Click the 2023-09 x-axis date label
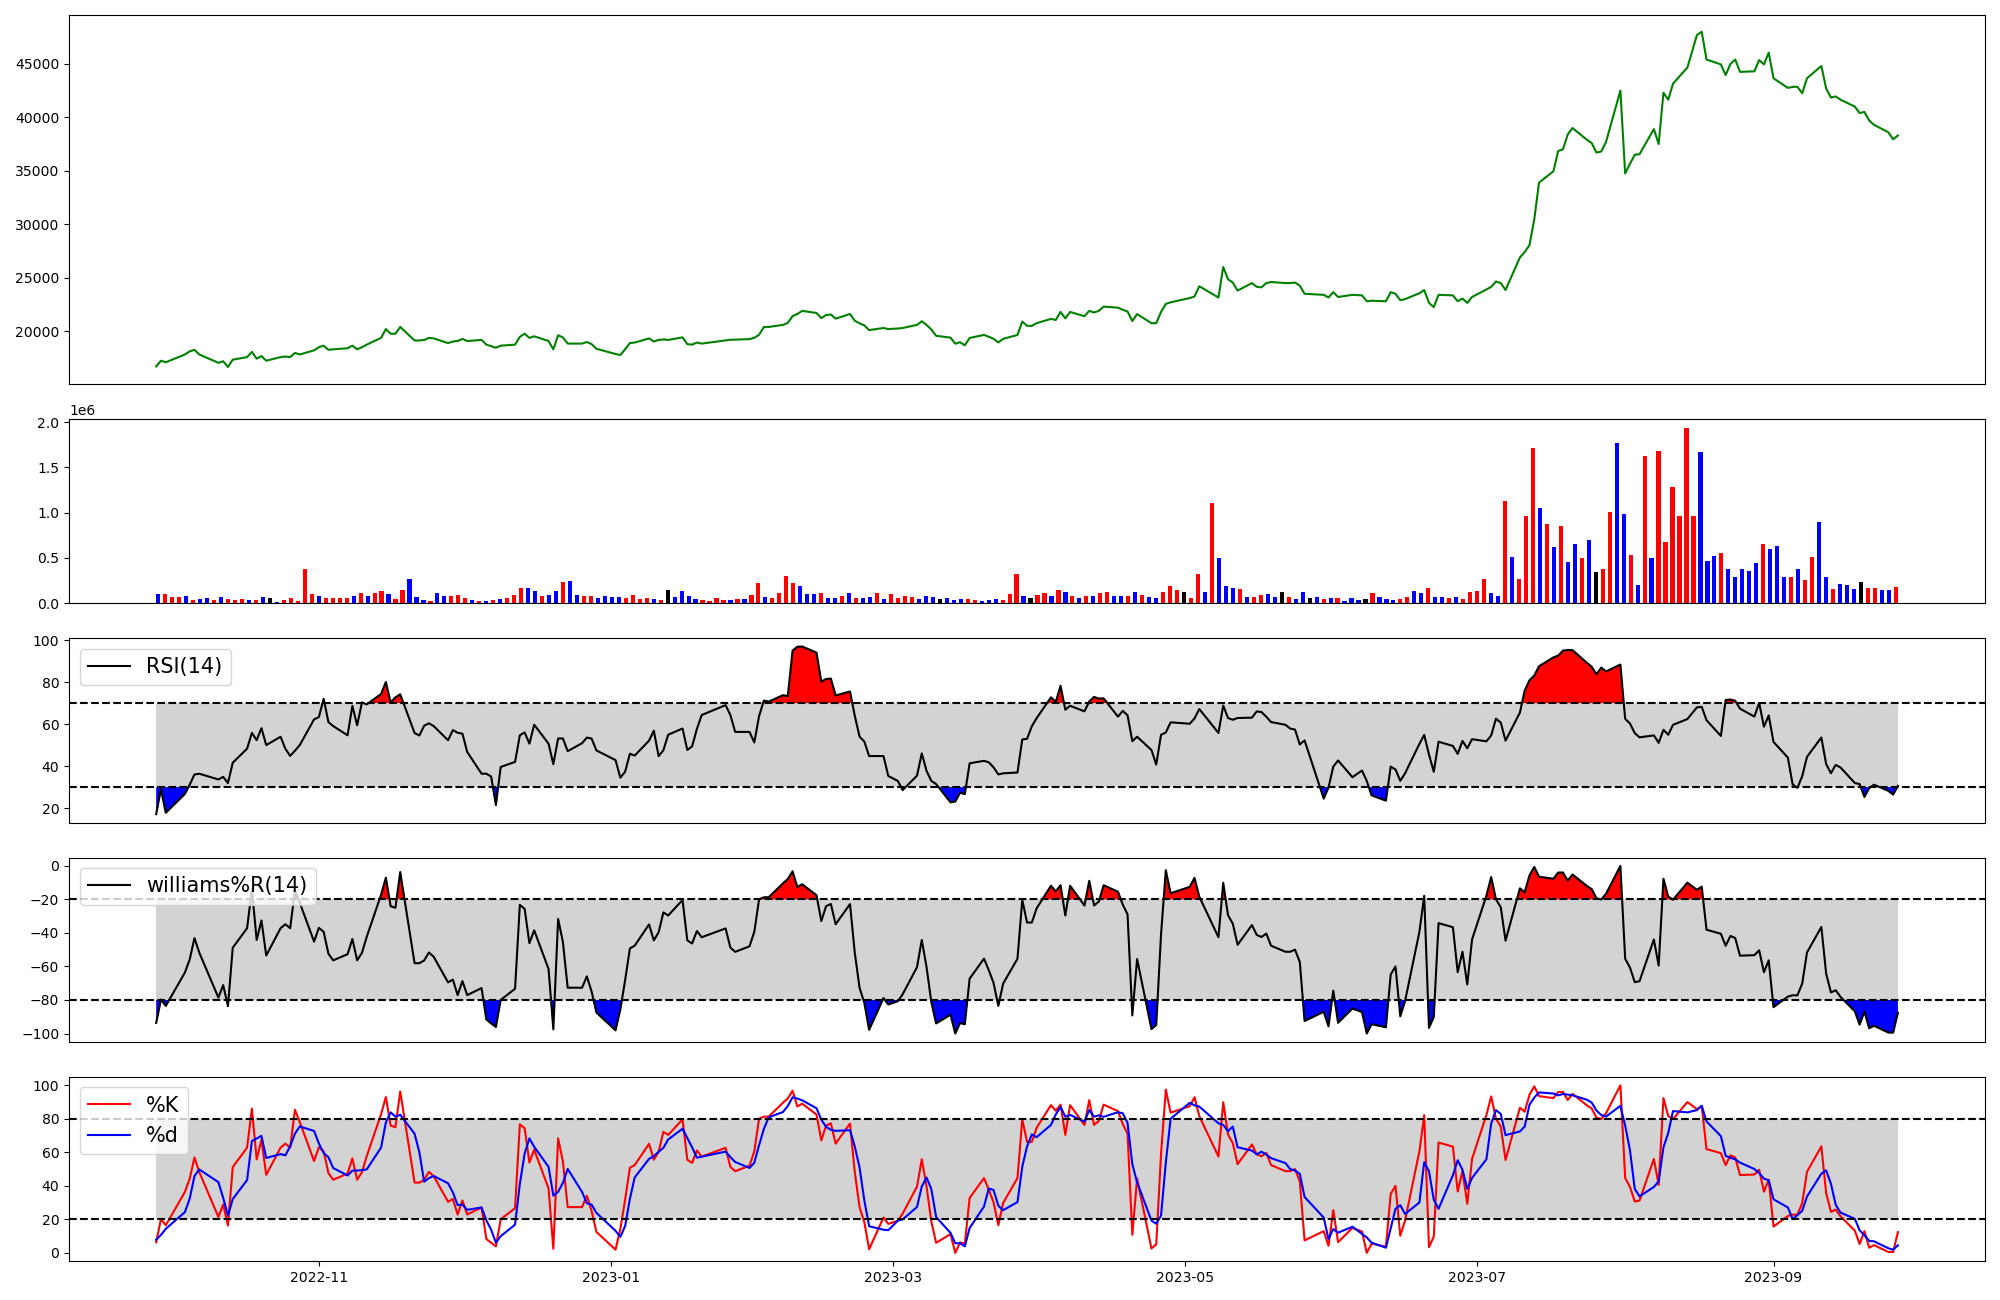Image resolution: width=2000 pixels, height=1300 pixels. 1773,1277
